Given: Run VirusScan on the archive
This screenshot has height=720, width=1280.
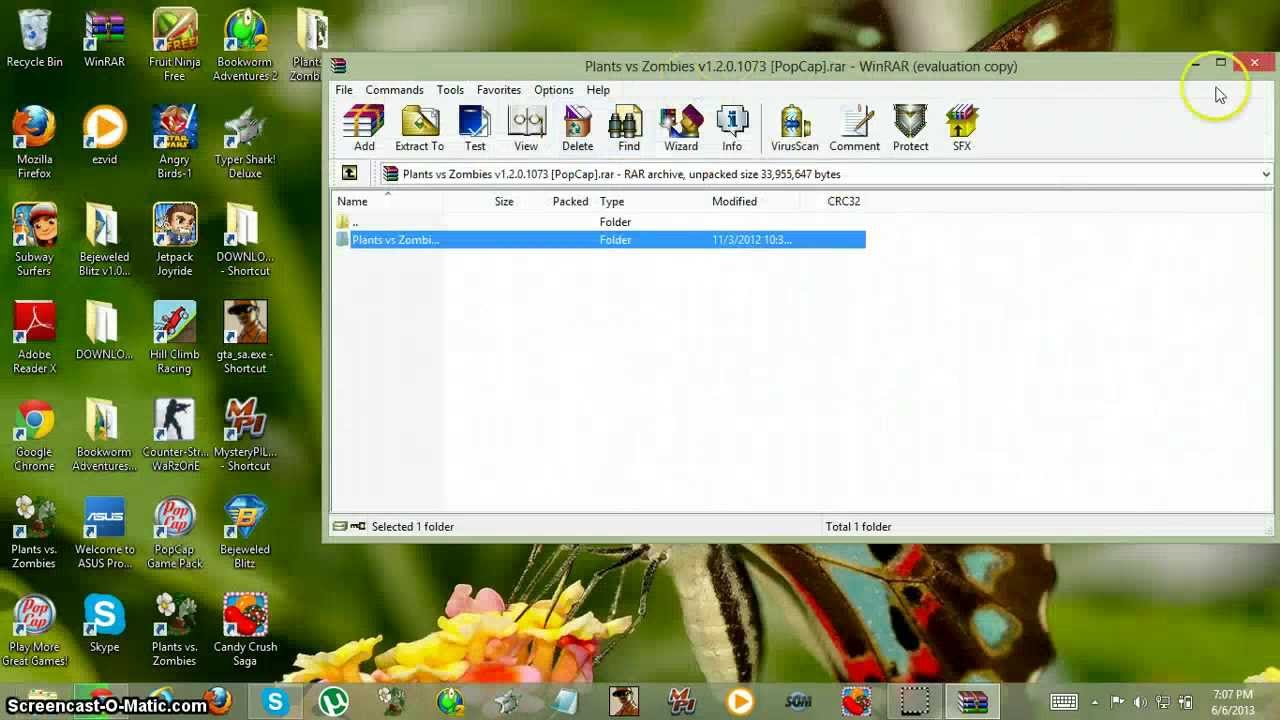Looking at the screenshot, I should pyautogui.click(x=795, y=128).
